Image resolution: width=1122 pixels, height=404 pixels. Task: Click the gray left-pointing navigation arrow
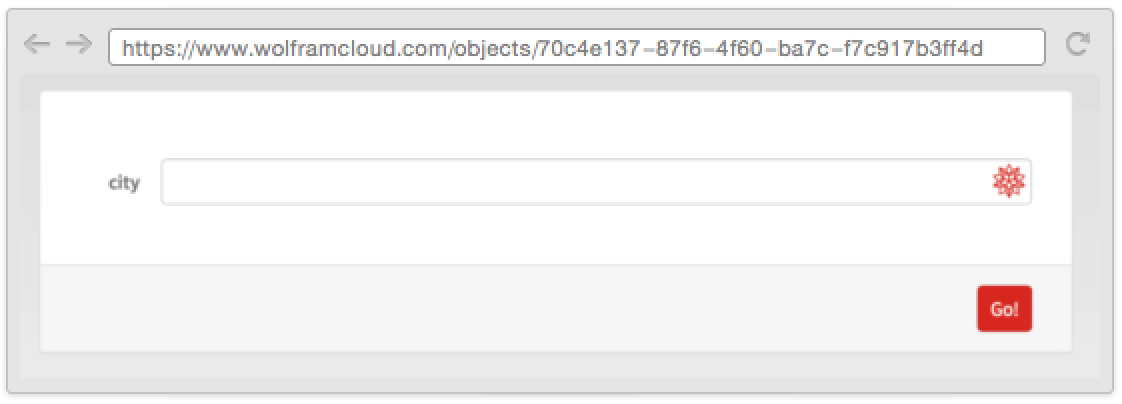pos(36,45)
